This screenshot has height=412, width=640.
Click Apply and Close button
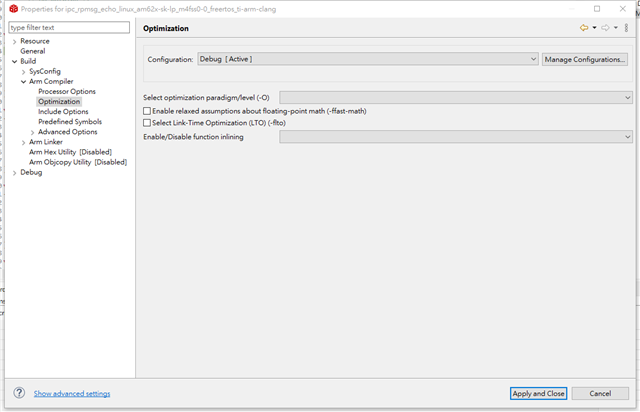coord(538,394)
